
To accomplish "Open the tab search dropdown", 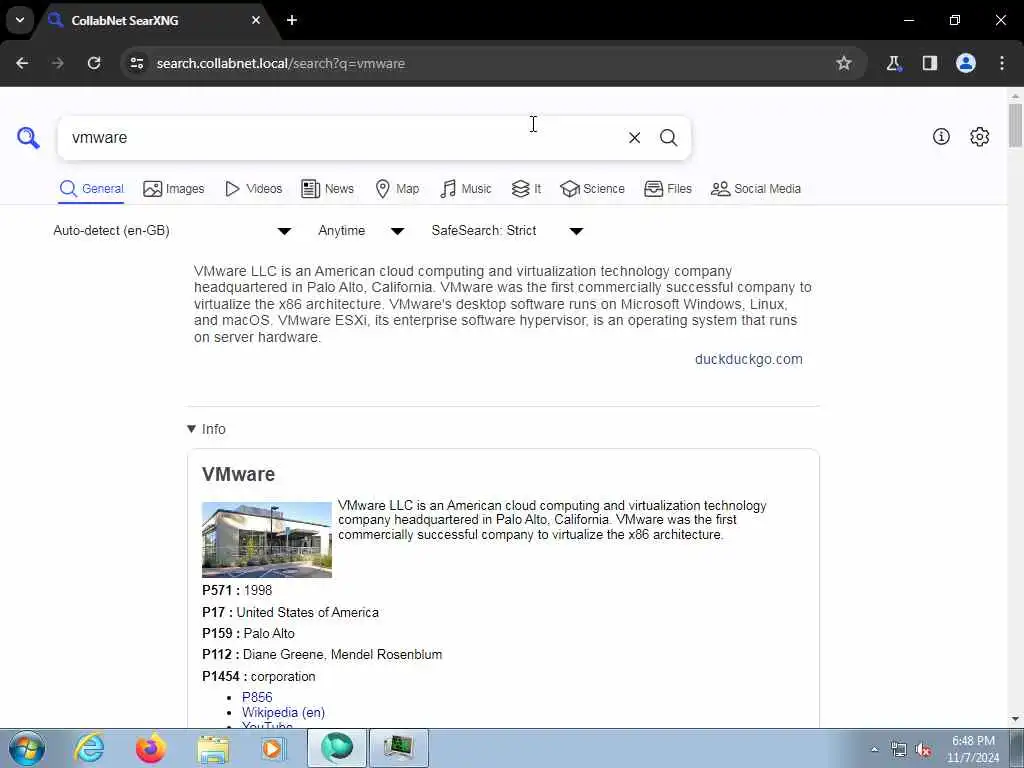I will tap(20, 20).
